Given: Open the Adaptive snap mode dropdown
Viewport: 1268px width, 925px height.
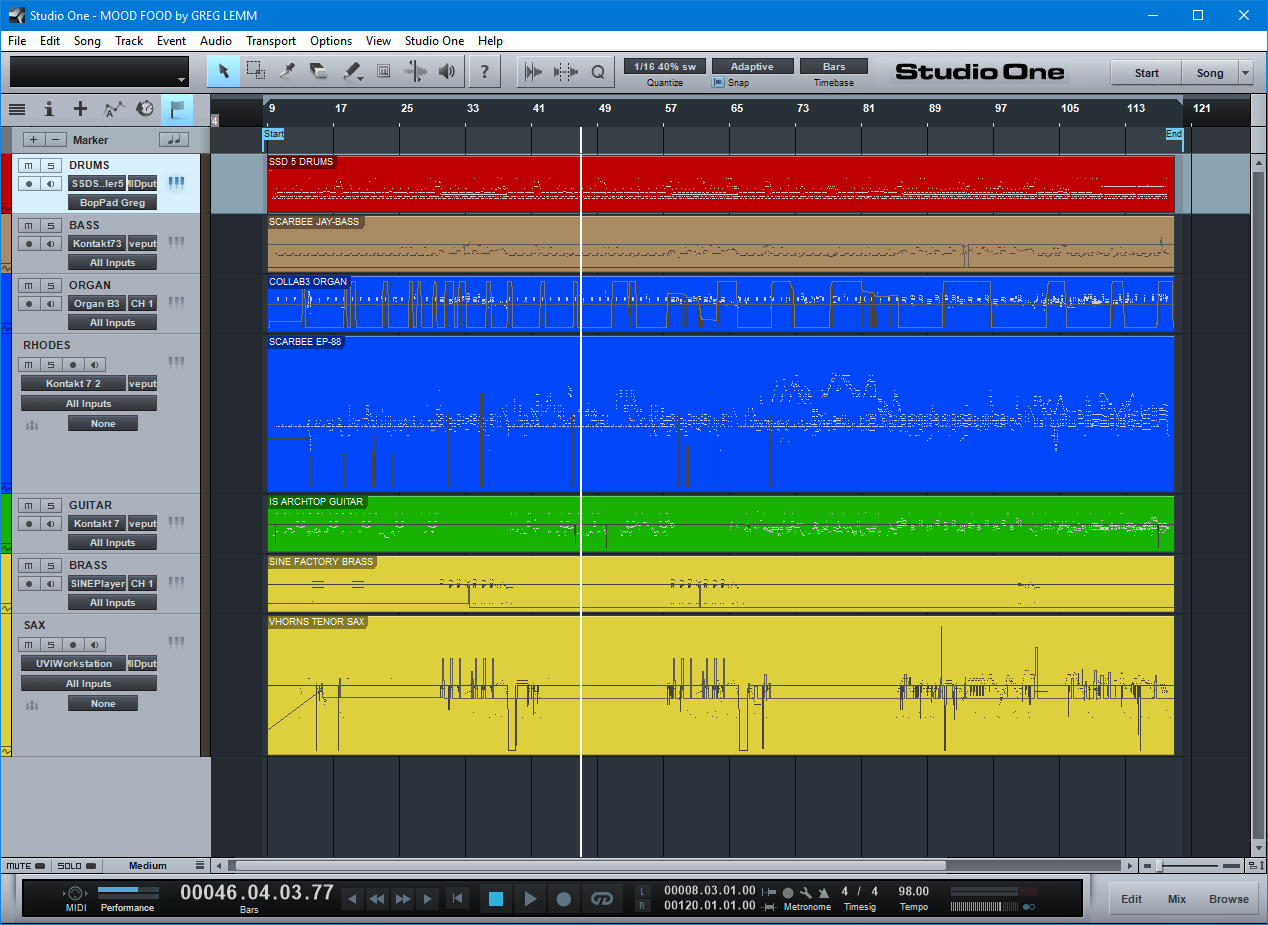Looking at the screenshot, I should tap(752, 67).
